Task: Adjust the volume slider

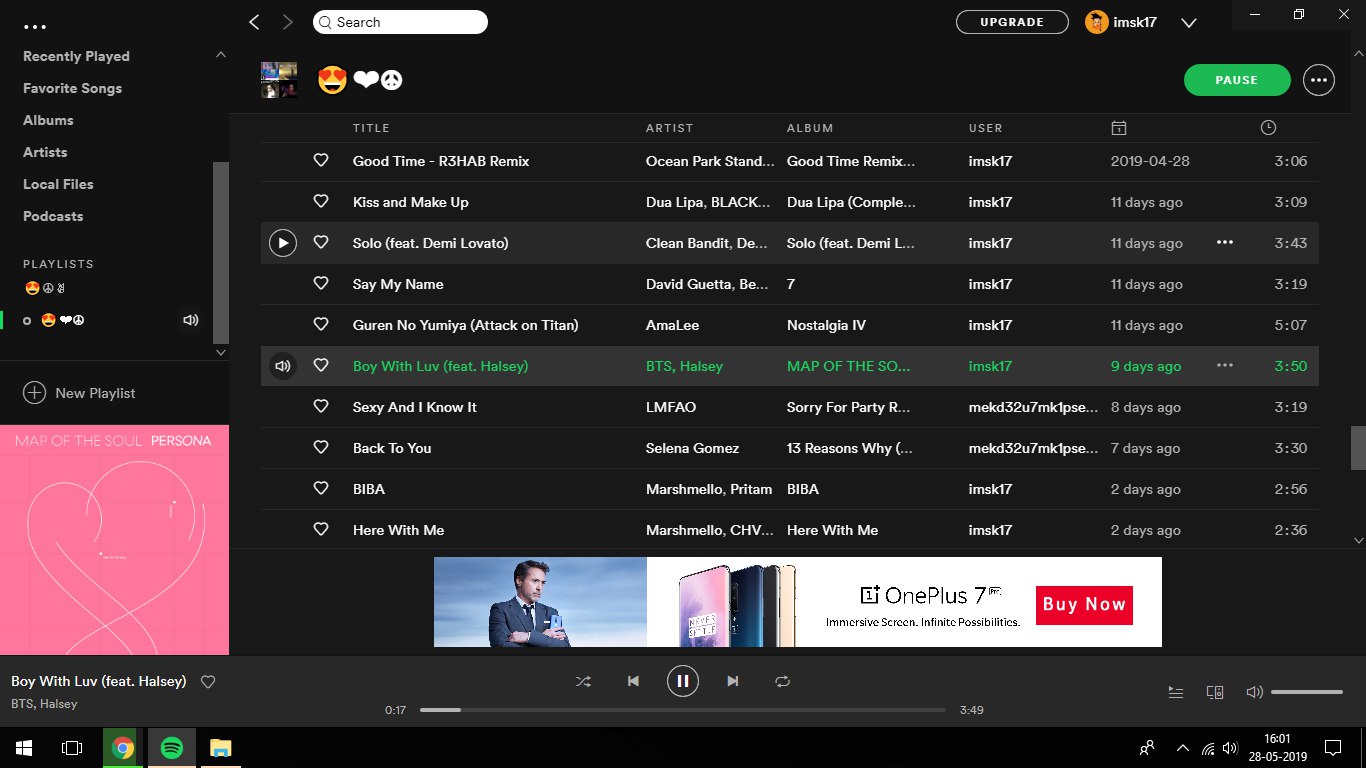Action: click(x=1307, y=692)
